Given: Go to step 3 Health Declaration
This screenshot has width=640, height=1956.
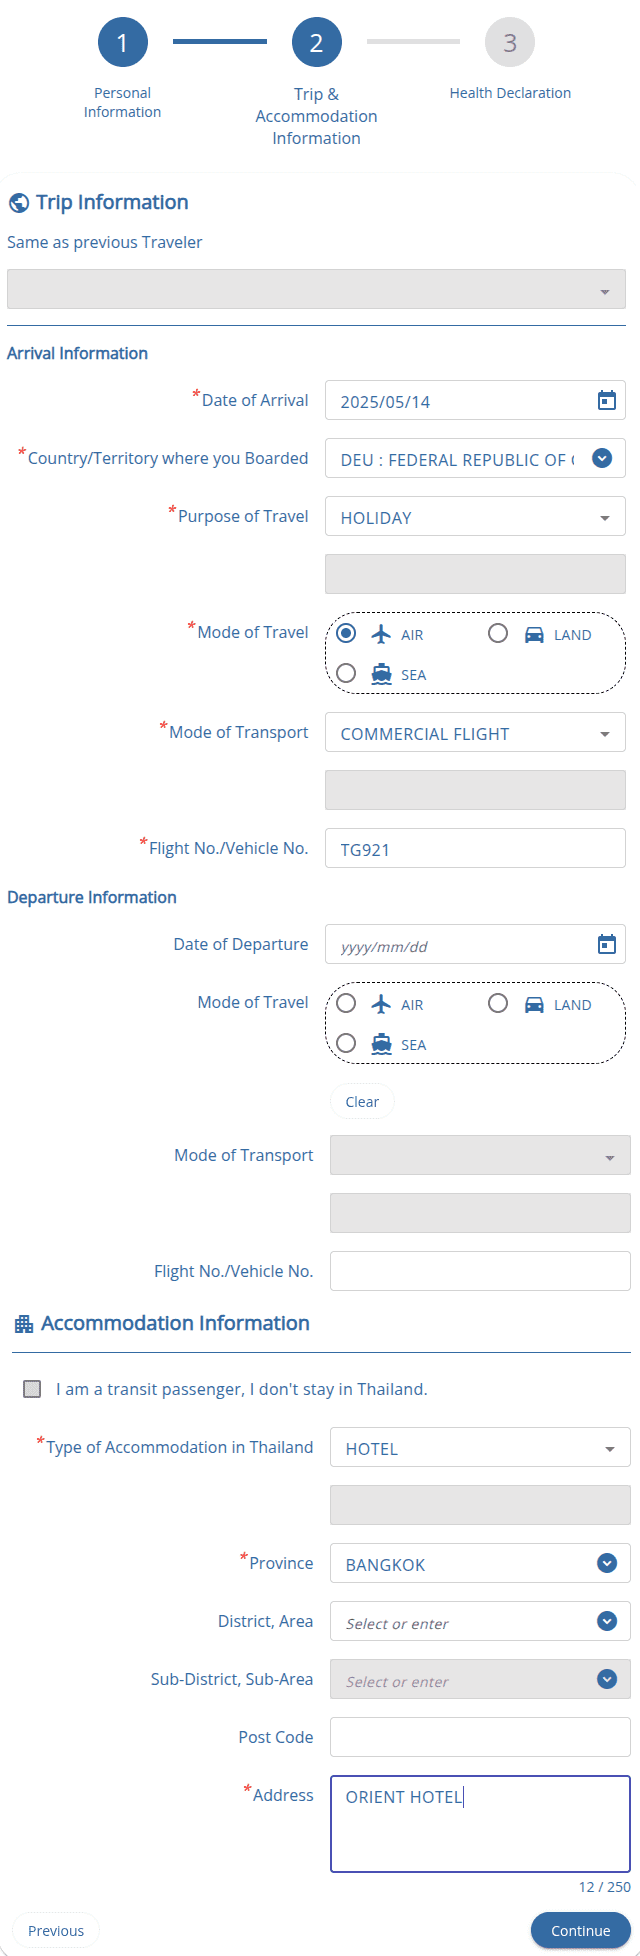Looking at the screenshot, I should (510, 43).
